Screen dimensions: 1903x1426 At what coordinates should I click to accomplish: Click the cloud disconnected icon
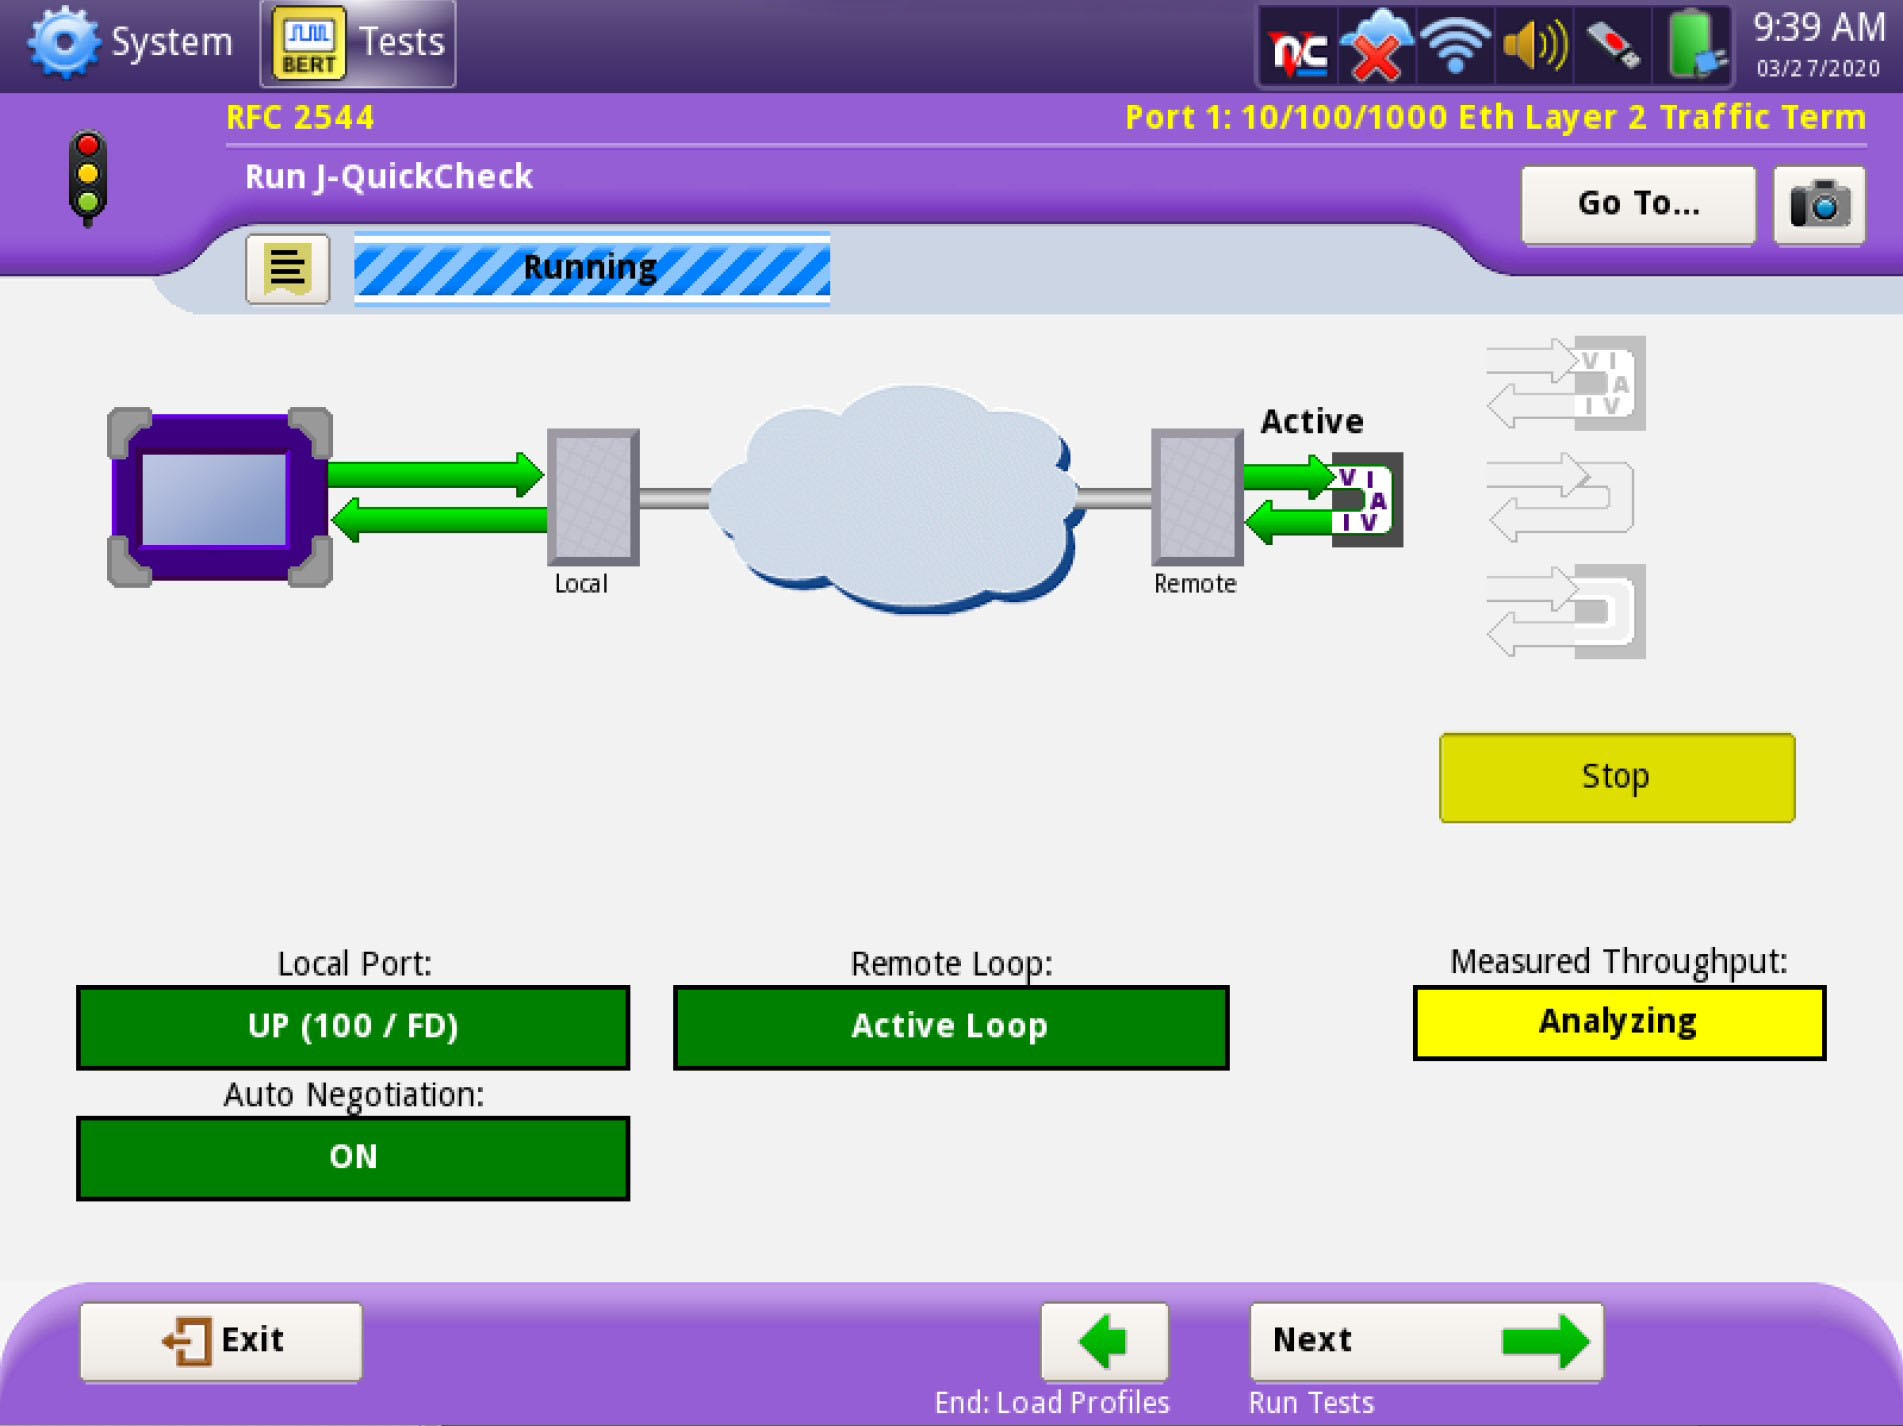click(x=1376, y=47)
